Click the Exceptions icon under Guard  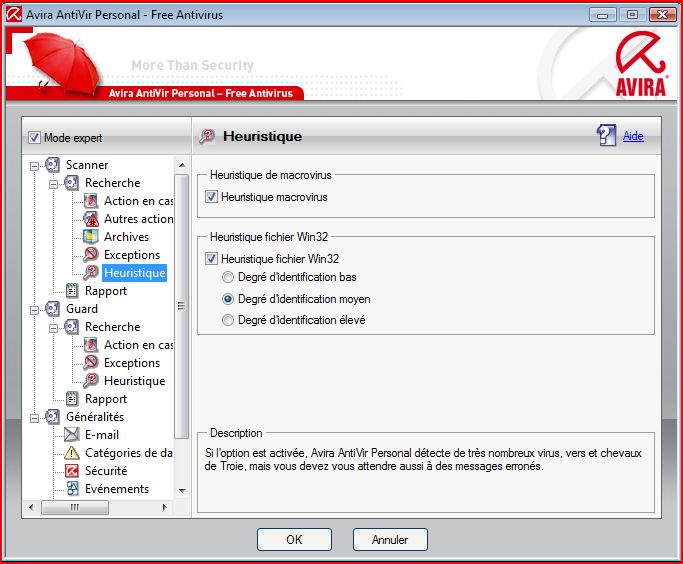point(91,363)
